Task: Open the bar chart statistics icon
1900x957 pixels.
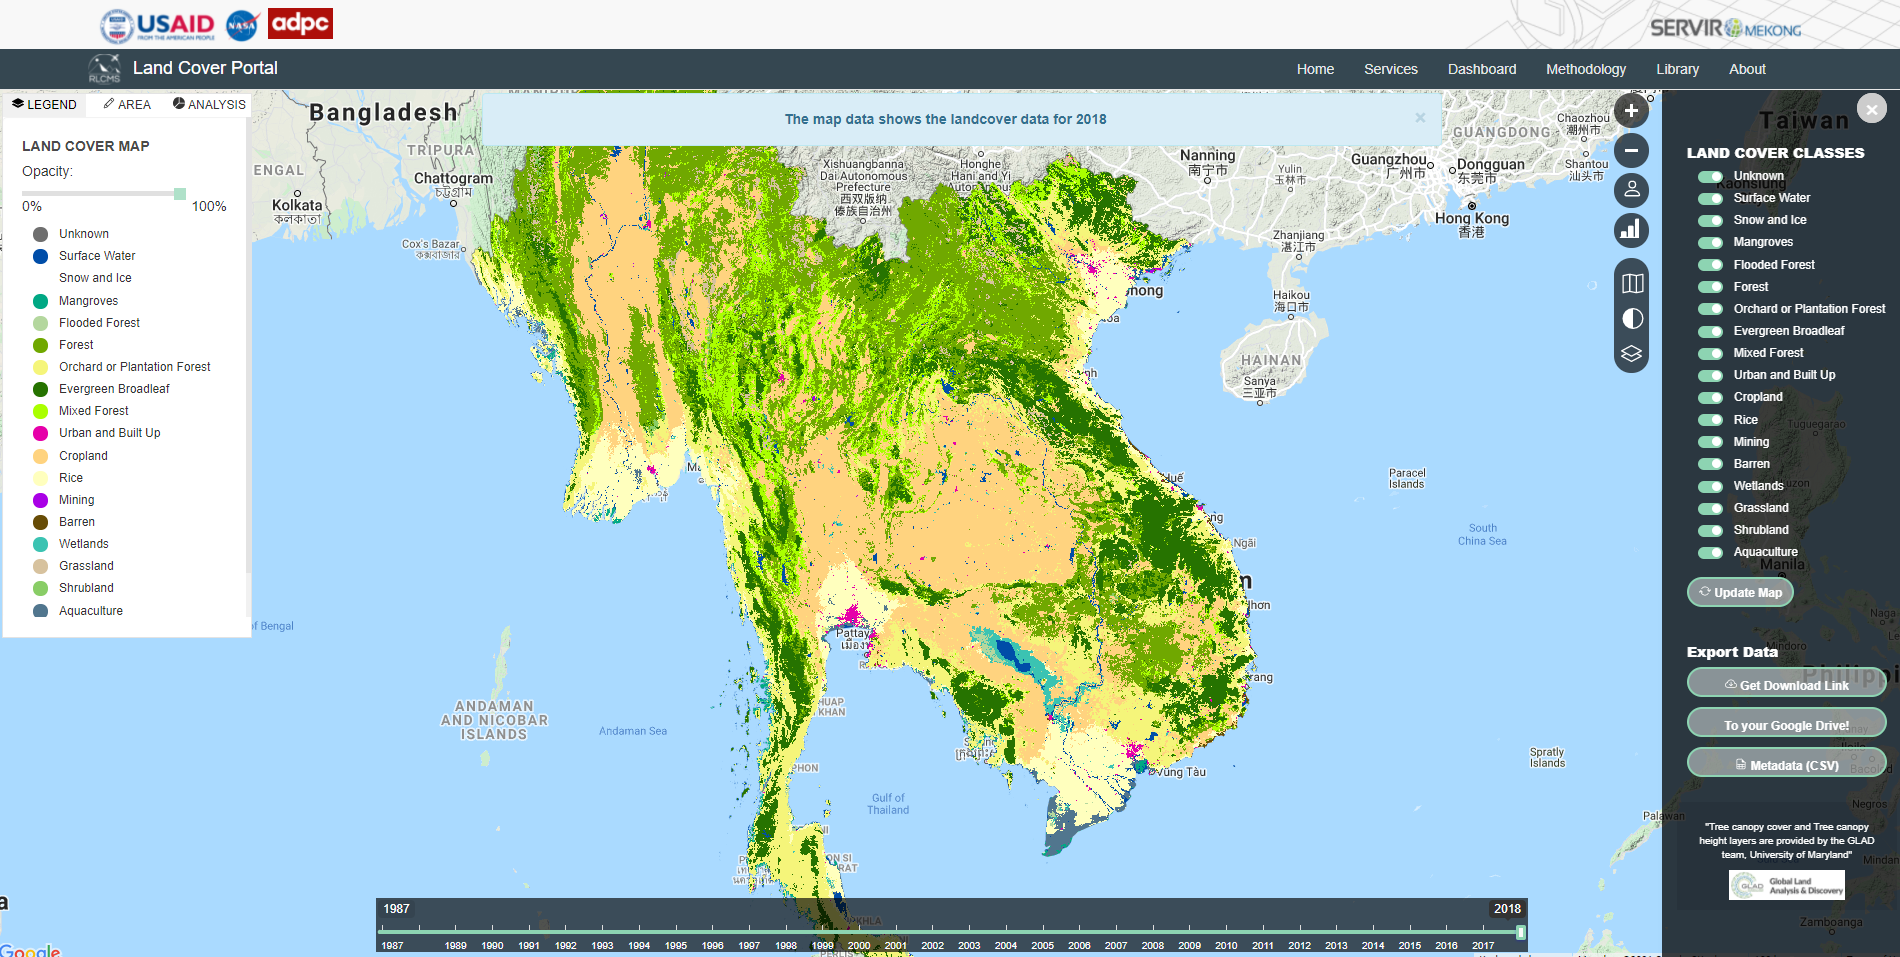Action: (1631, 230)
